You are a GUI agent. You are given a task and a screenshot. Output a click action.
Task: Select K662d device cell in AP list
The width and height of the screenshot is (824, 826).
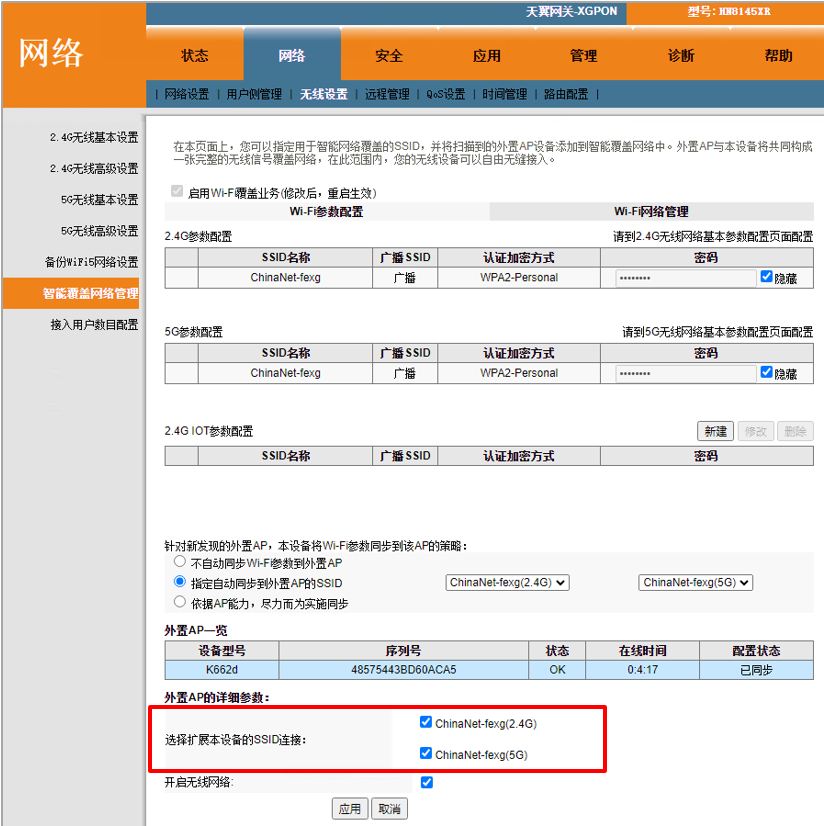coord(222,670)
